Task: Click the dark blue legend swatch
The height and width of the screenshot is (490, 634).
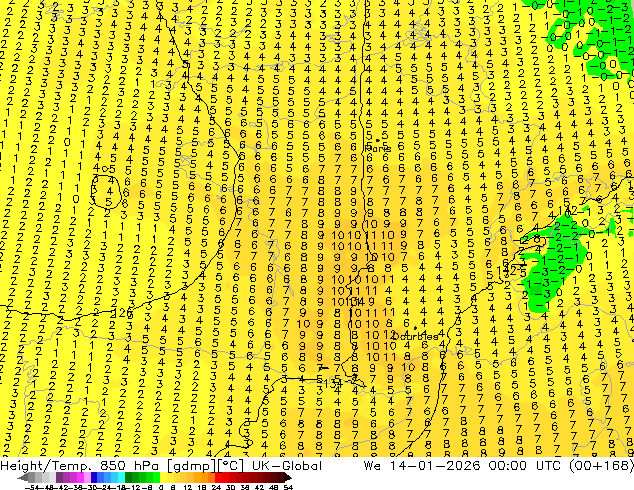Action: [x=94, y=477]
